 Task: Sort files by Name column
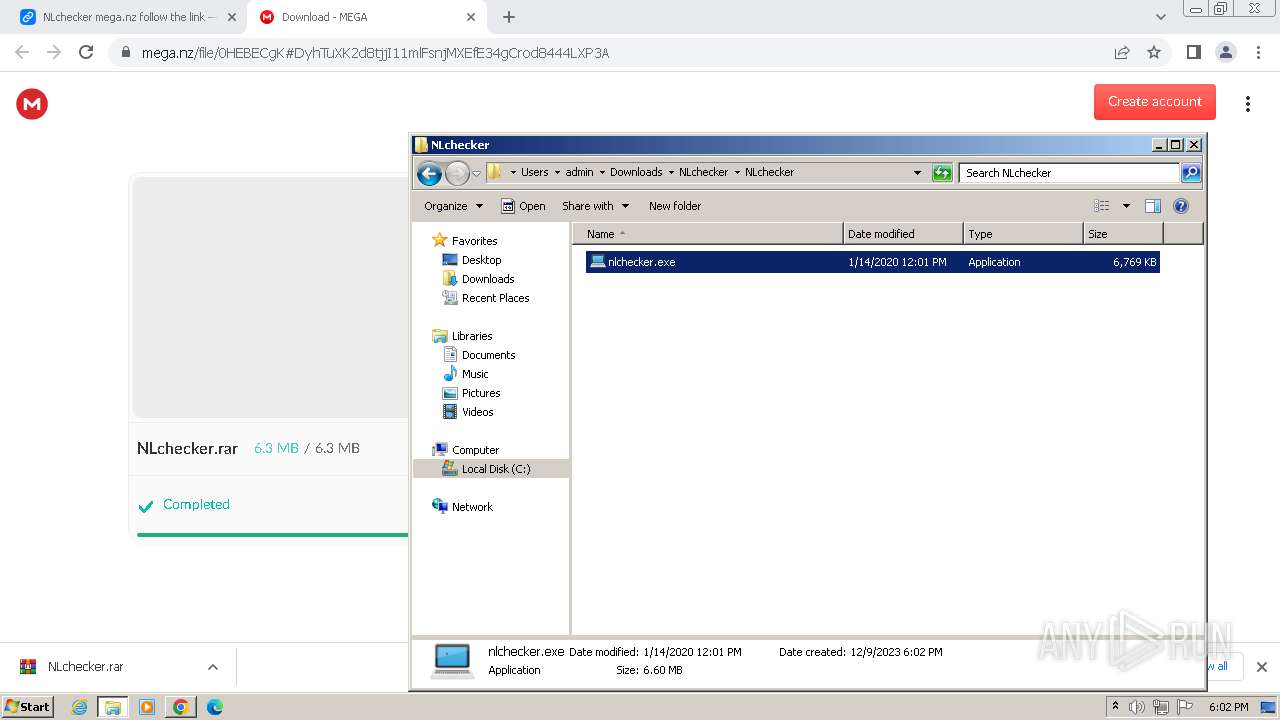(x=708, y=234)
